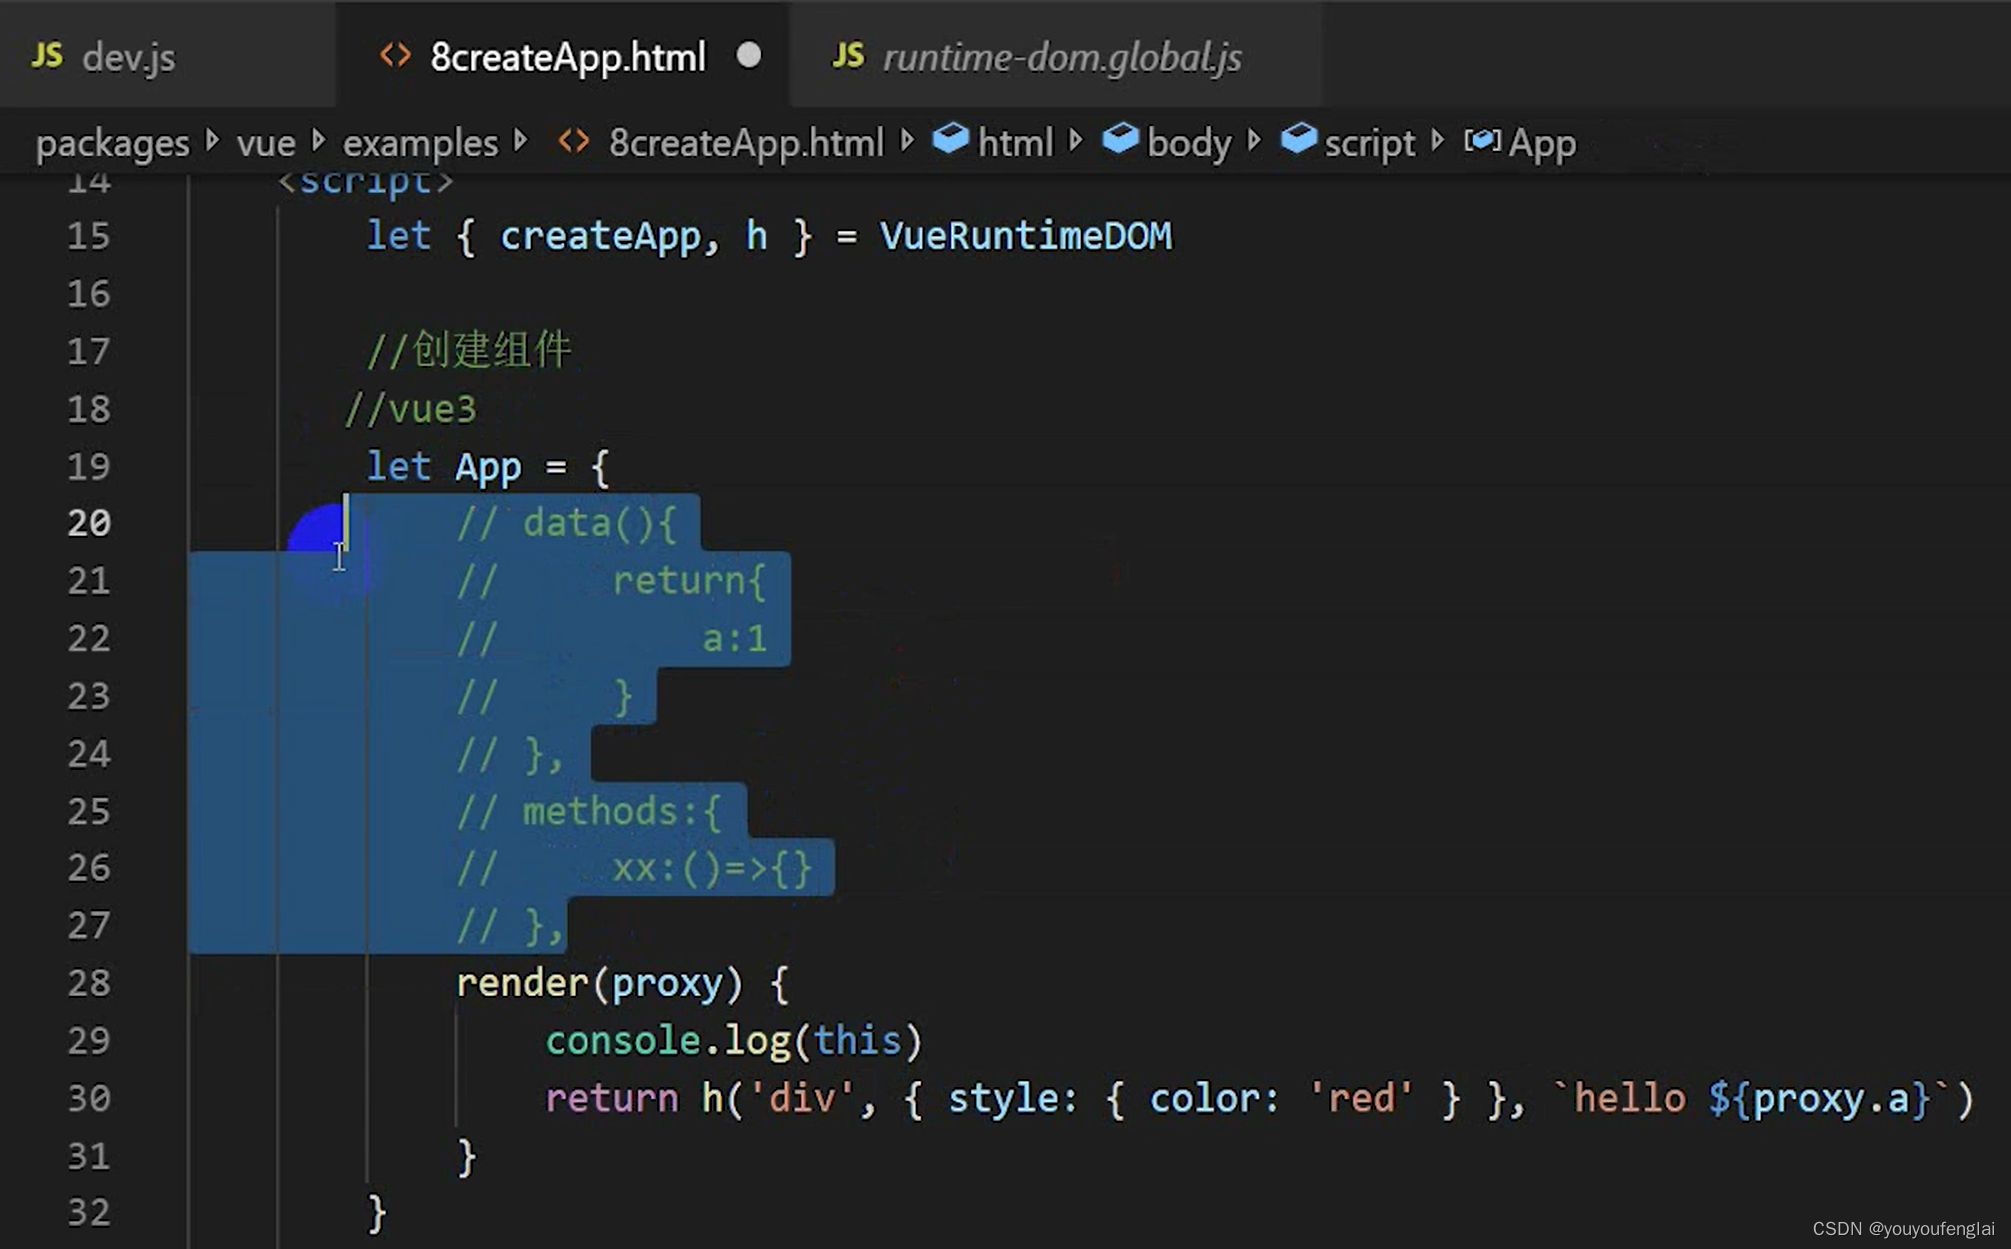Open the vue folder breadcrumb

(266, 143)
